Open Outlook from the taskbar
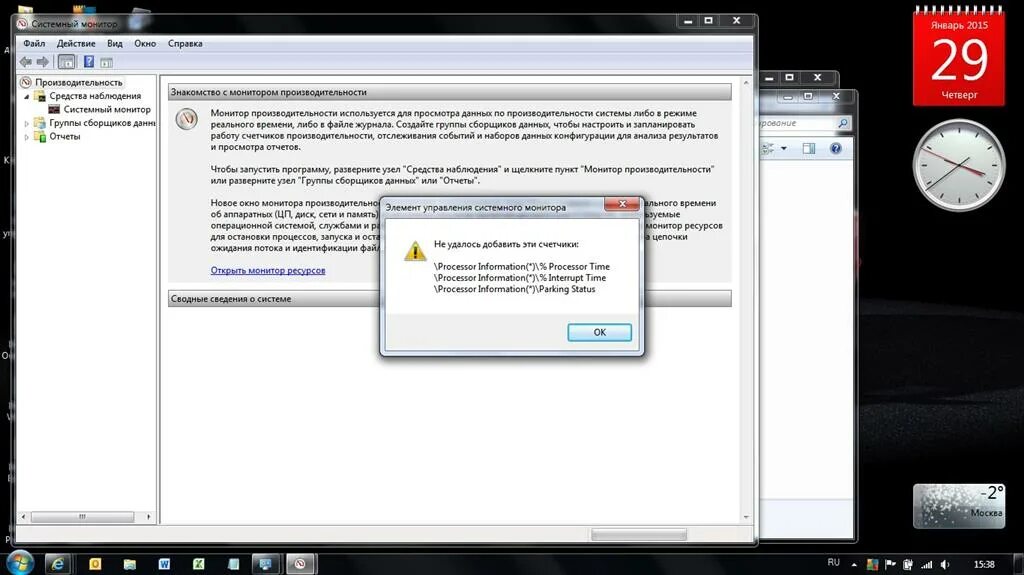The height and width of the screenshot is (575, 1024). 95,564
